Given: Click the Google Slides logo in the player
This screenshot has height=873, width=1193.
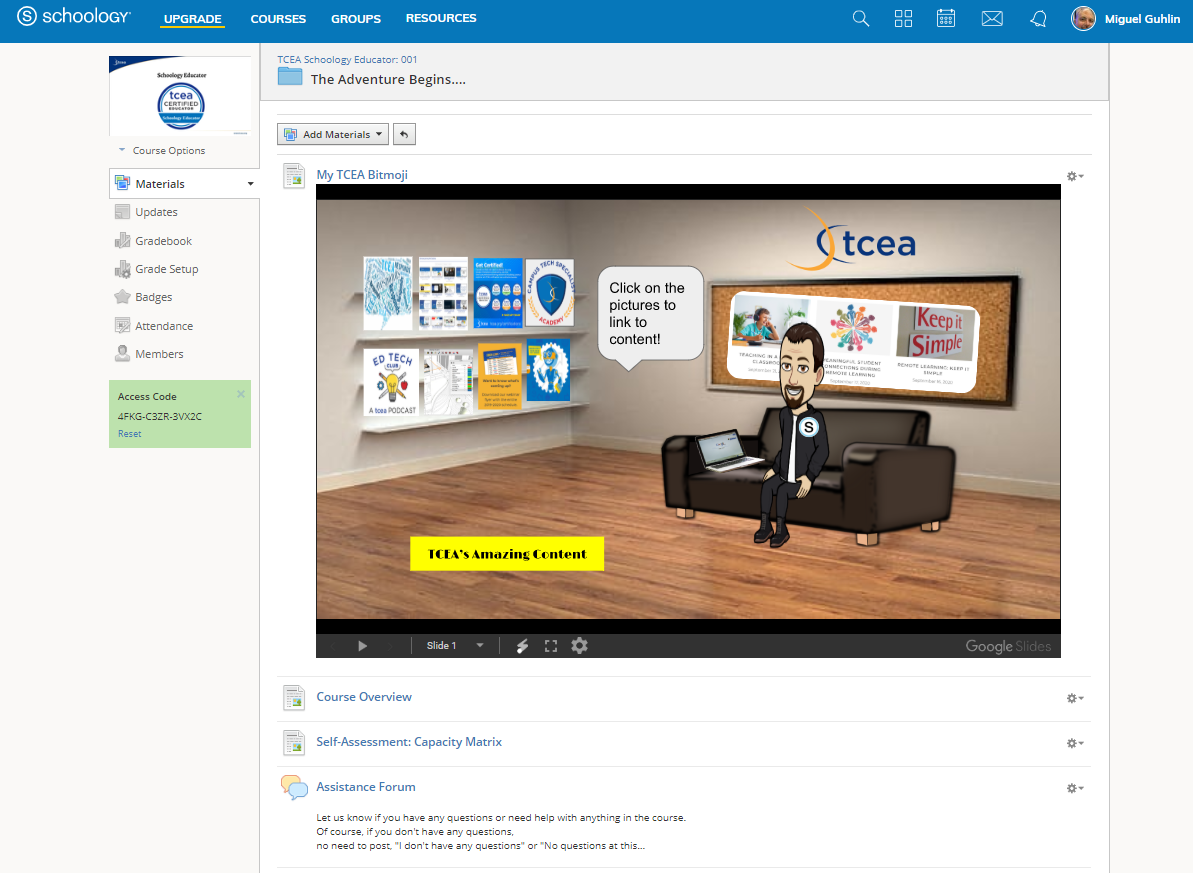Looking at the screenshot, I should [x=1008, y=646].
